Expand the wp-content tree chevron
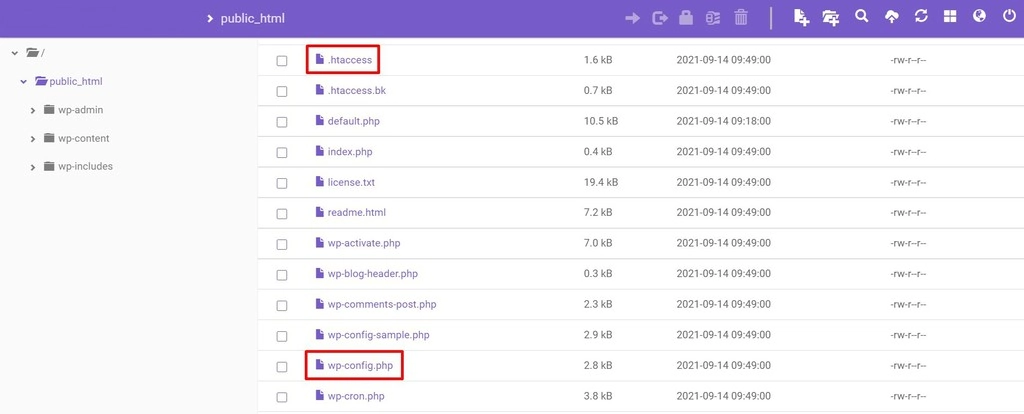Image resolution: width=1024 pixels, height=414 pixels. 33,139
